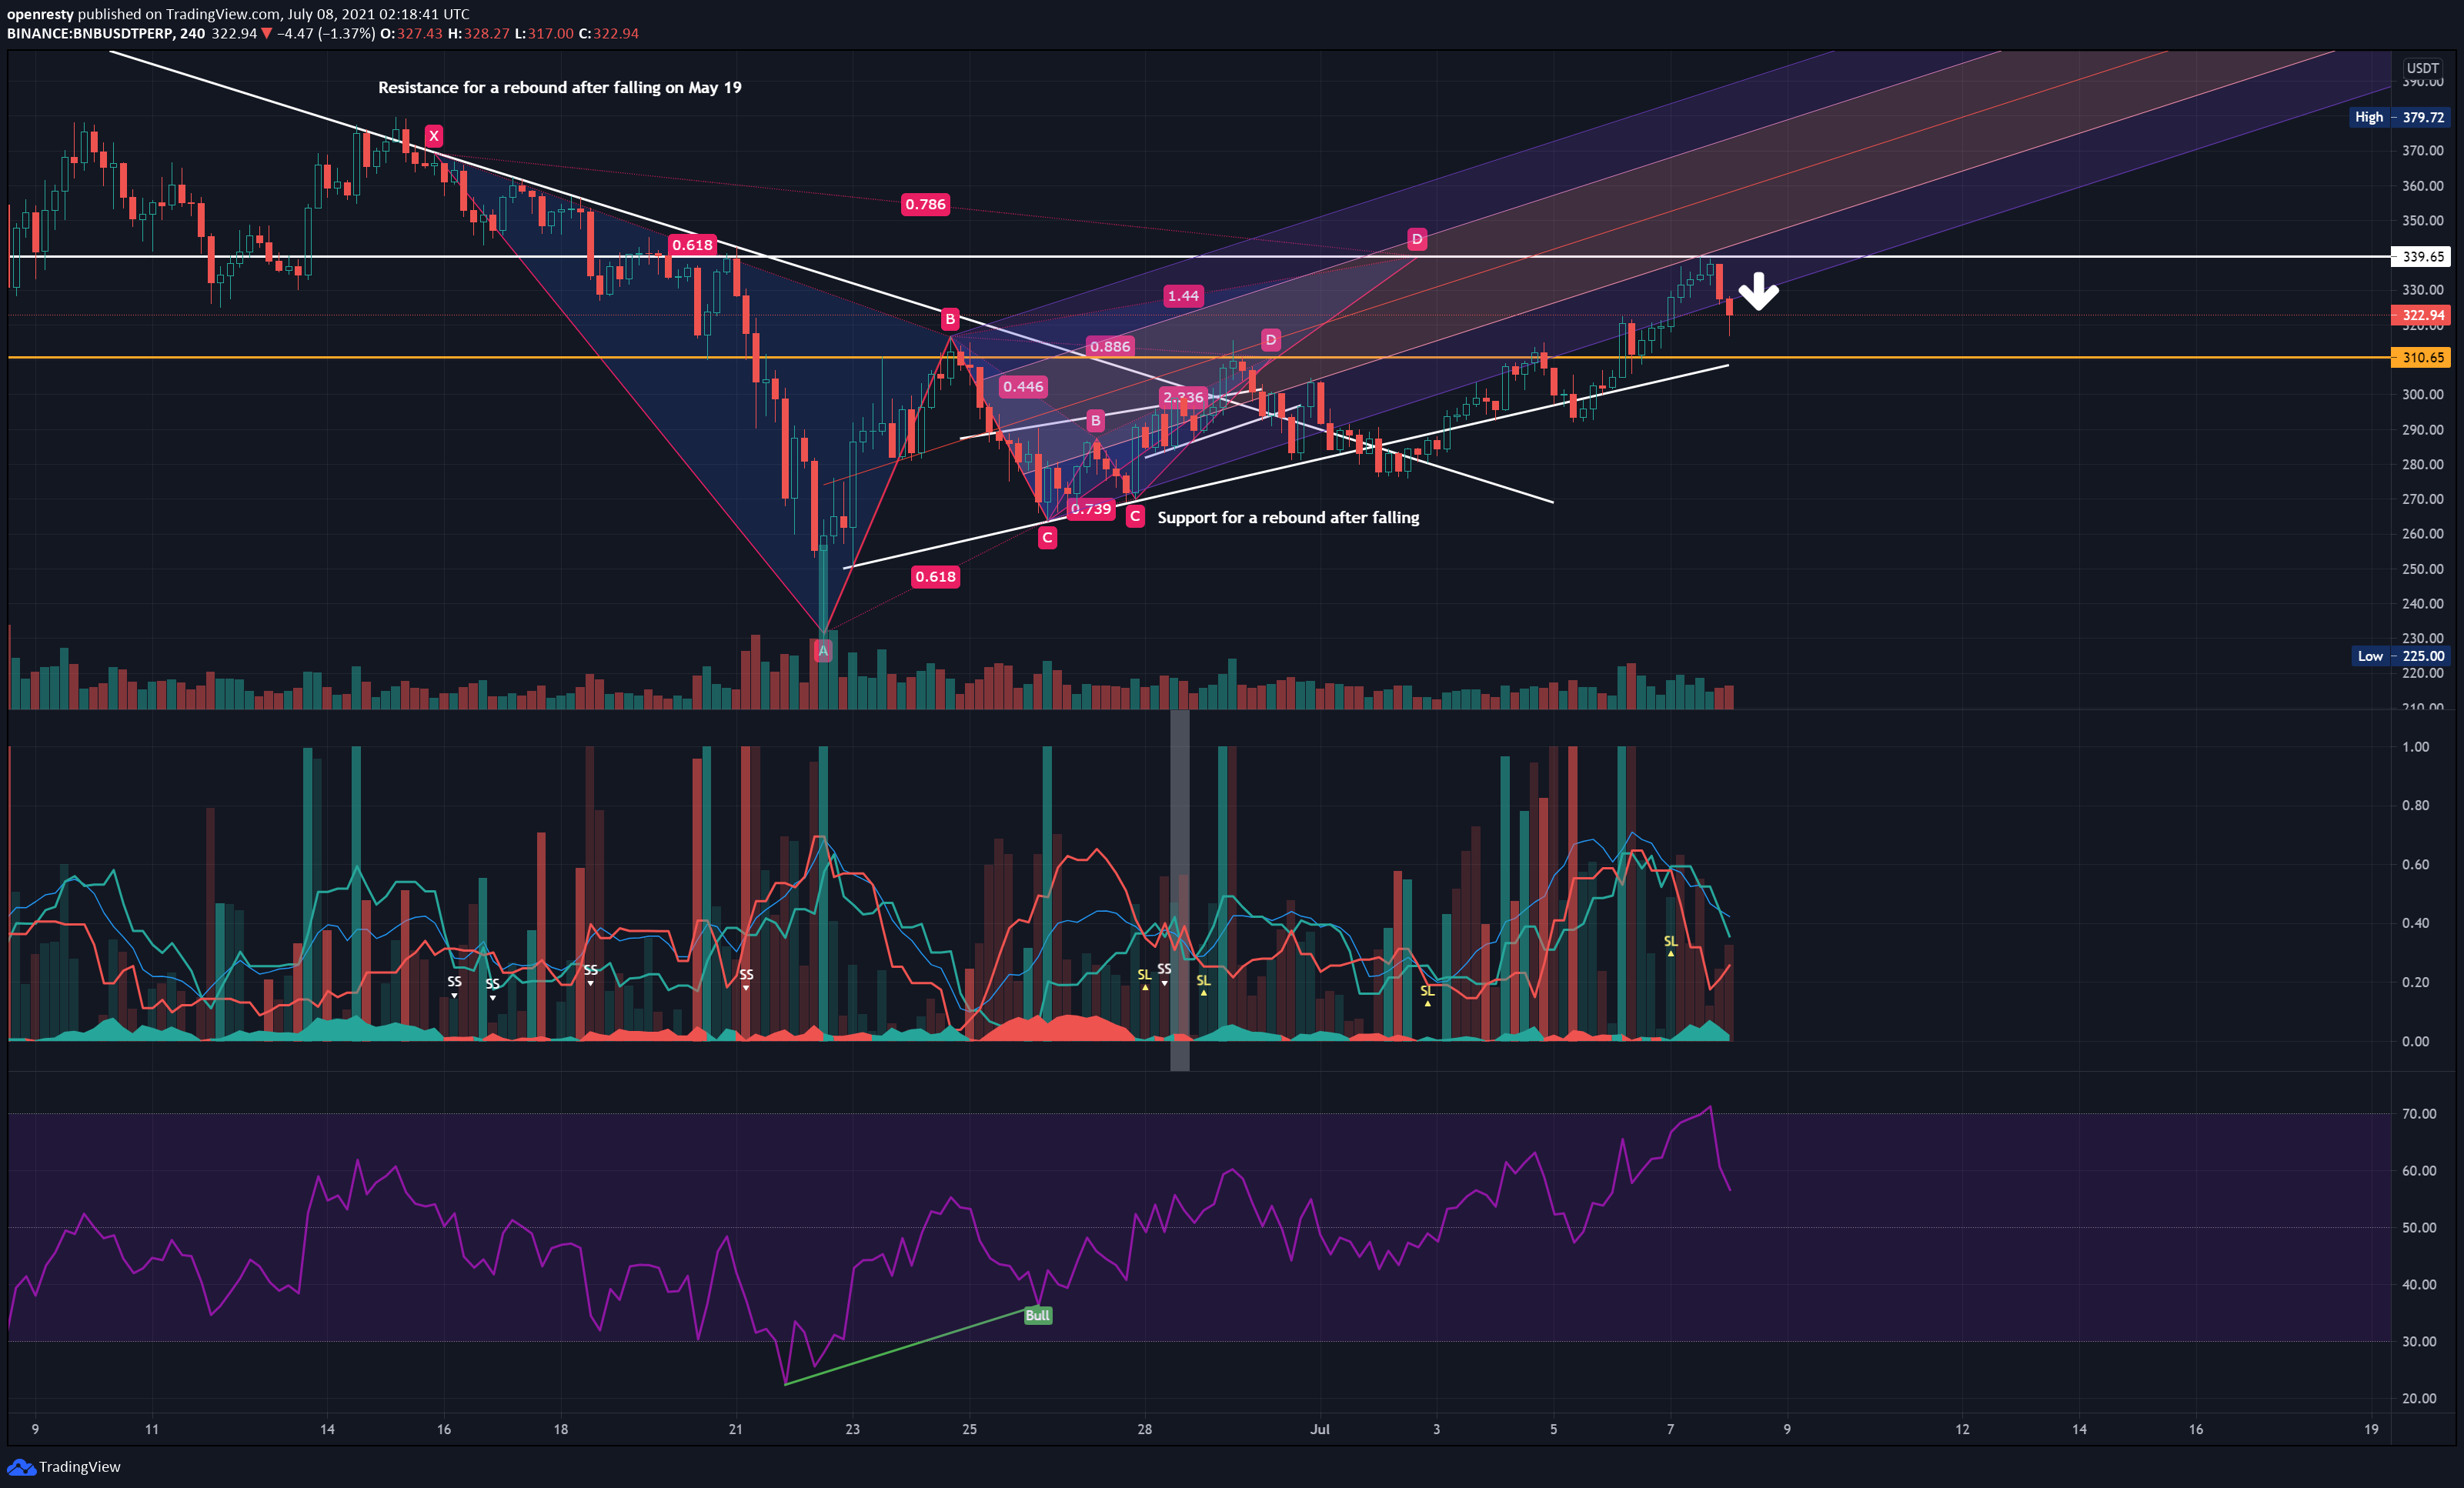The height and width of the screenshot is (1488, 2464).
Task: Click the gray vertical highlight bar in oscillator pane
Action: [1180, 890]
